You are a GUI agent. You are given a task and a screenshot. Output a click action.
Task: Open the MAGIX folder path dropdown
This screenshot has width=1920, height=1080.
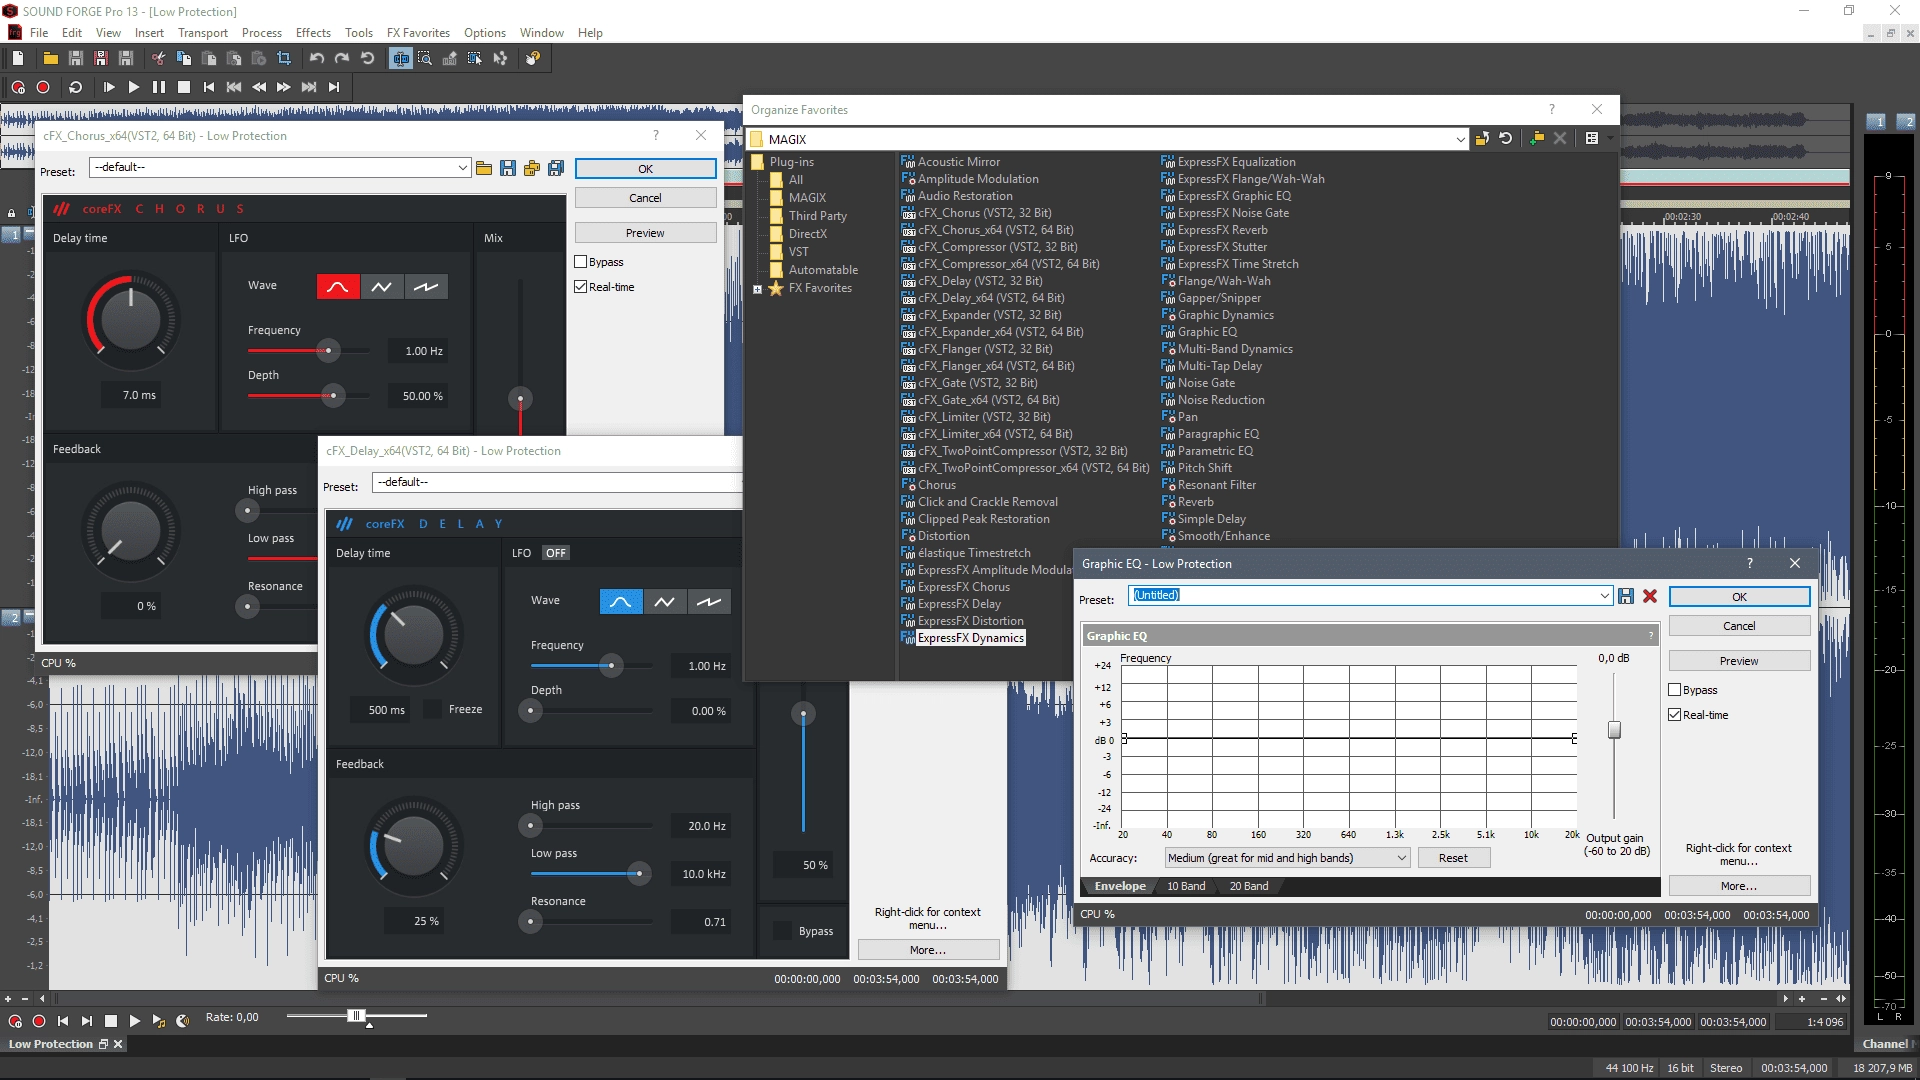click(x=1461, y=140)
